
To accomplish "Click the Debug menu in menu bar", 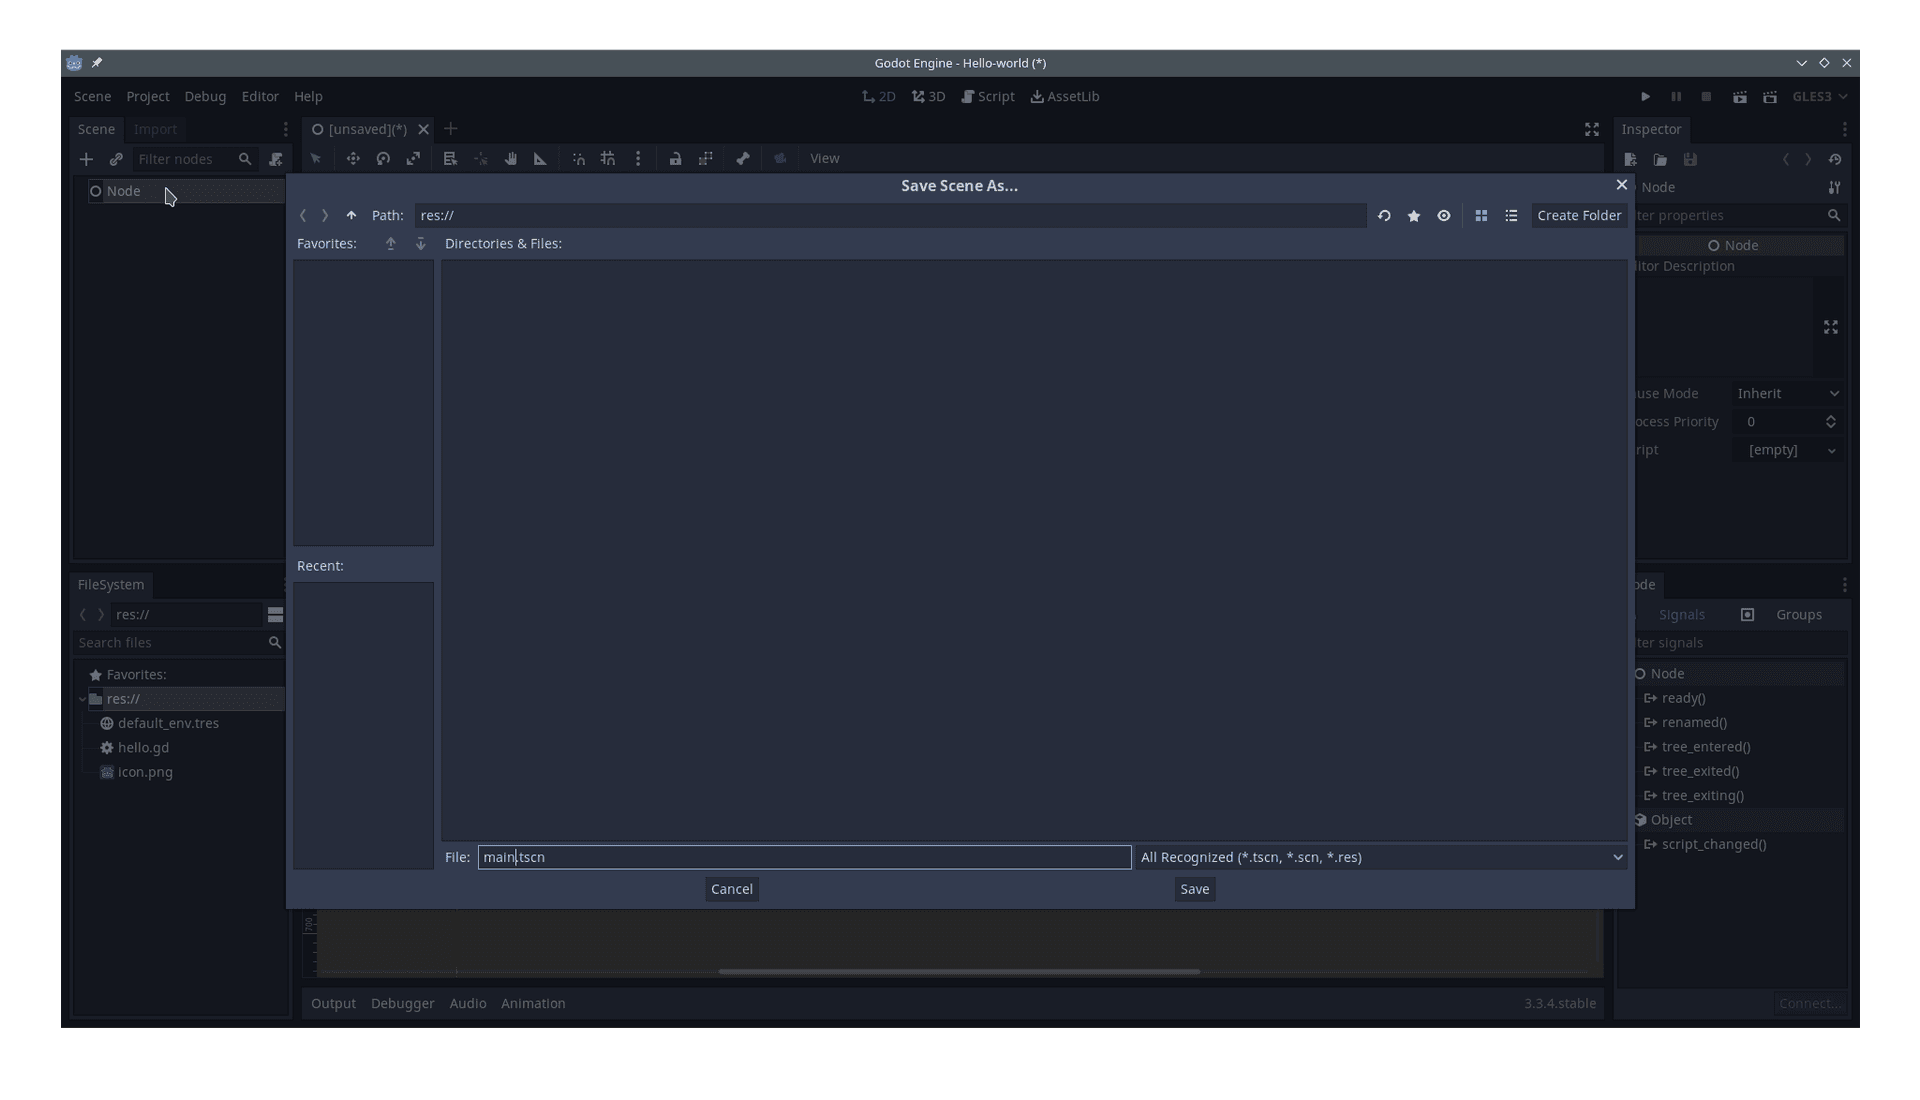I will (204, 95).
